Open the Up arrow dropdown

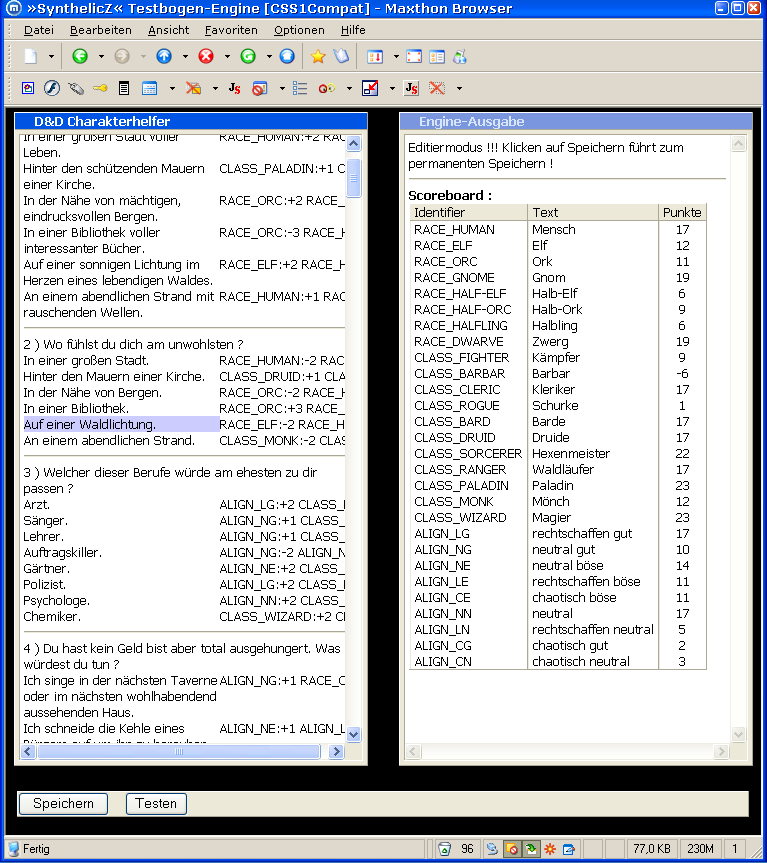185,56
